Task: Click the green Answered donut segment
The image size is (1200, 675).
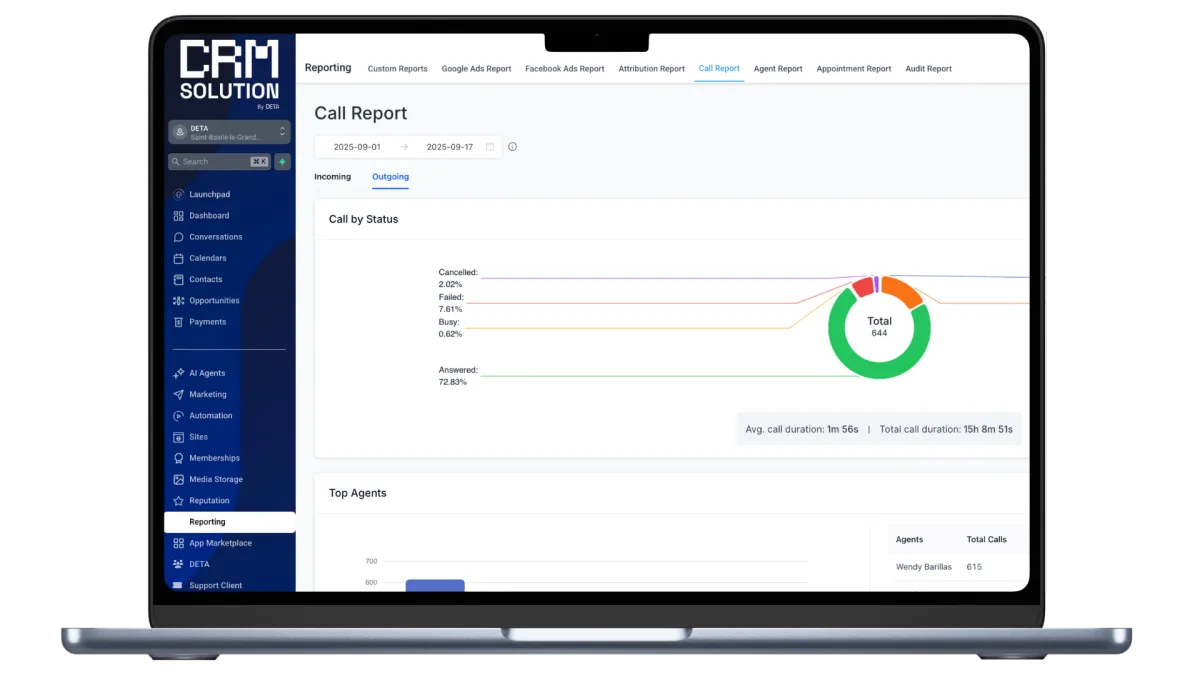Action: (880, 370)
